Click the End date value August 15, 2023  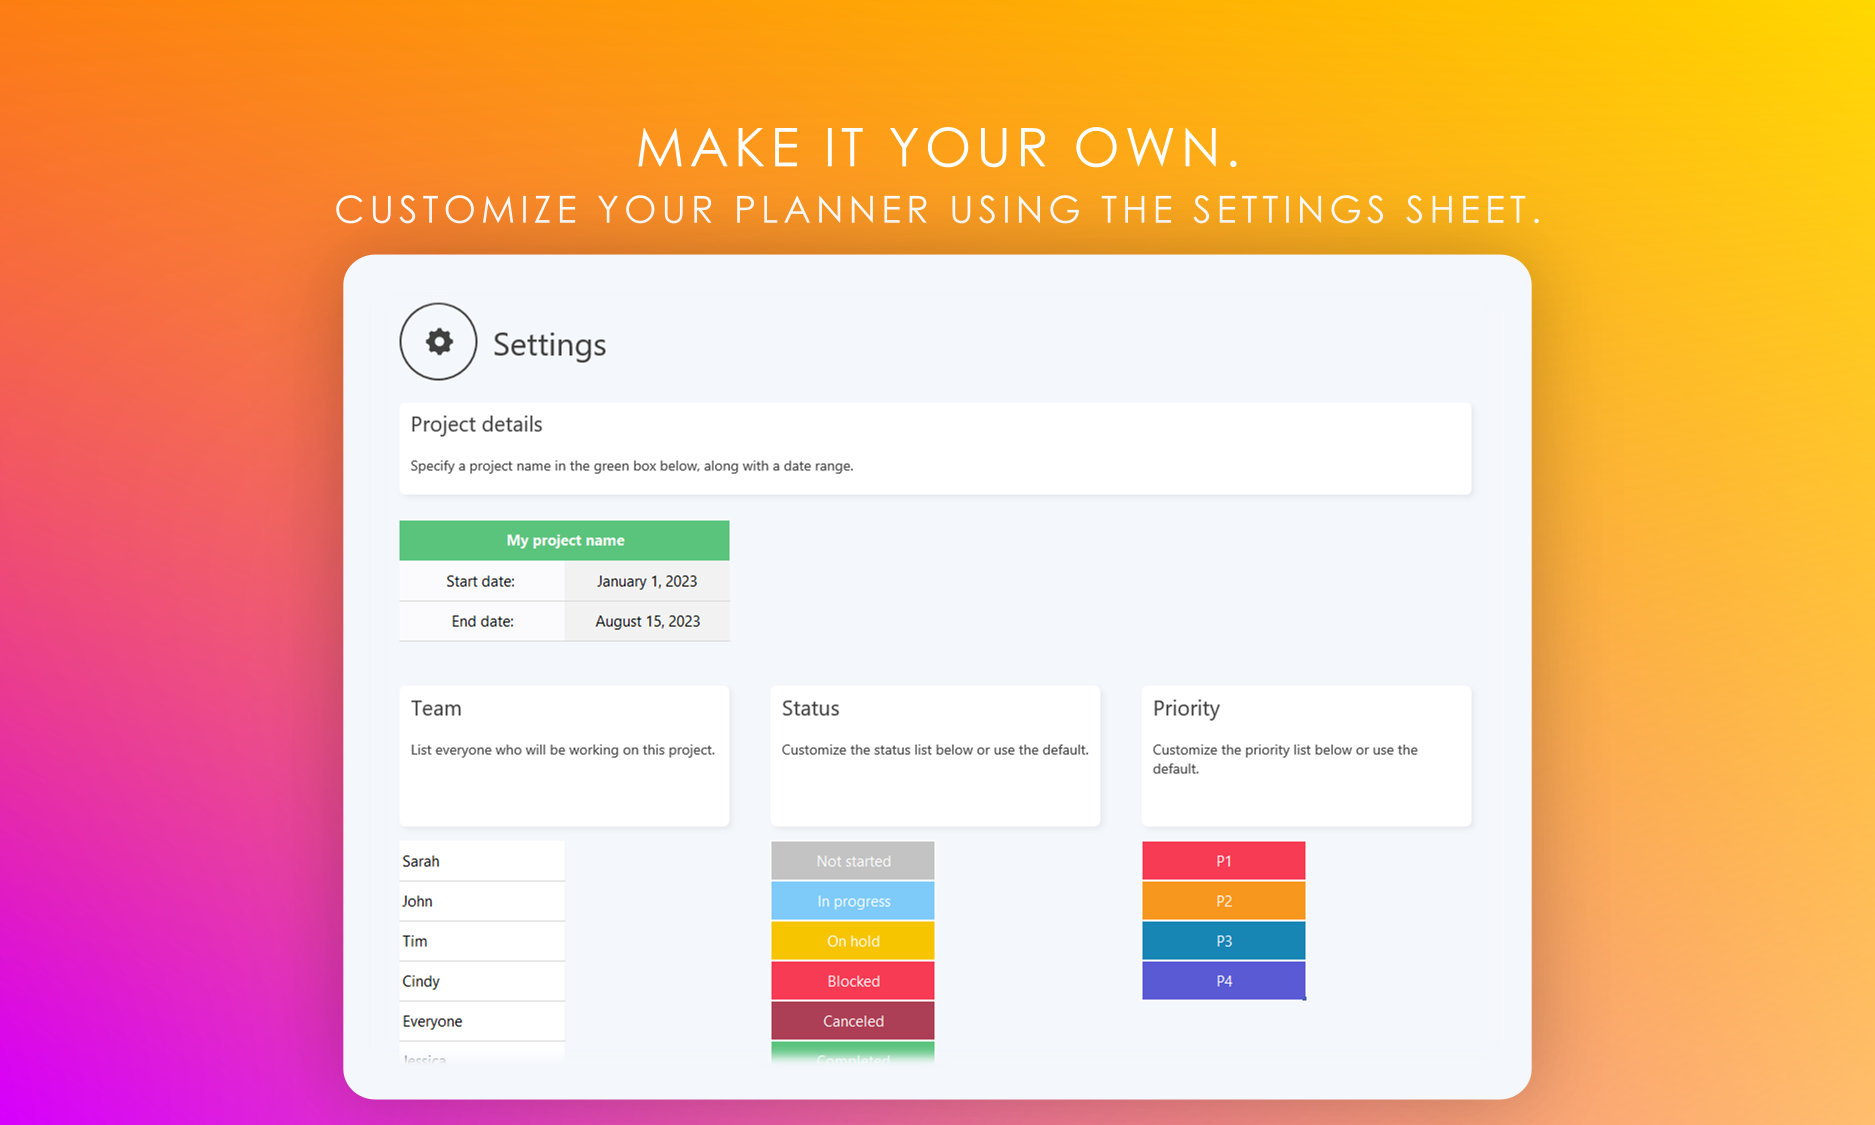647,621
